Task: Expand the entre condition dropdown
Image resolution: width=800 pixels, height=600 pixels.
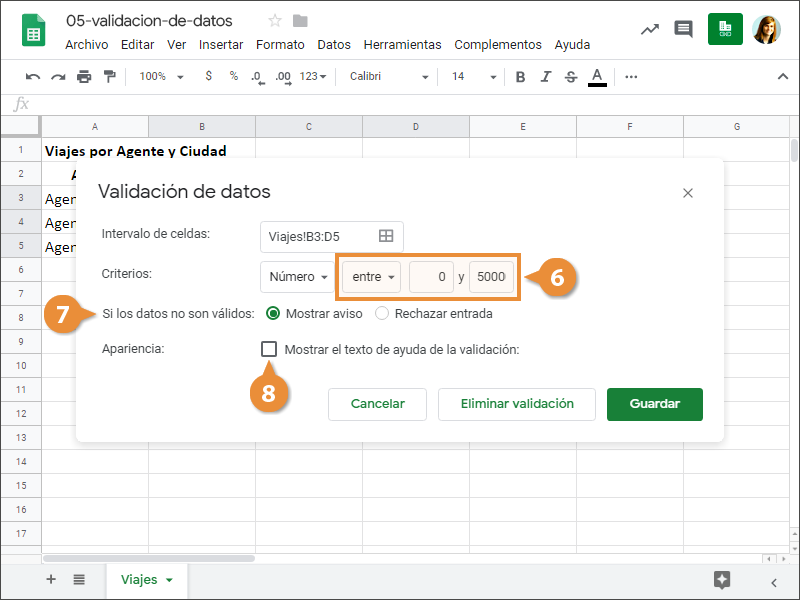Action: tap(372, 277)
